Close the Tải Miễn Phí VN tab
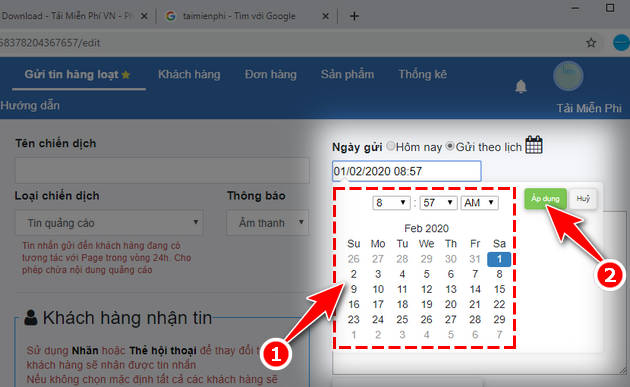The width and height of the screenshot is (630, 387). [144, 16]
